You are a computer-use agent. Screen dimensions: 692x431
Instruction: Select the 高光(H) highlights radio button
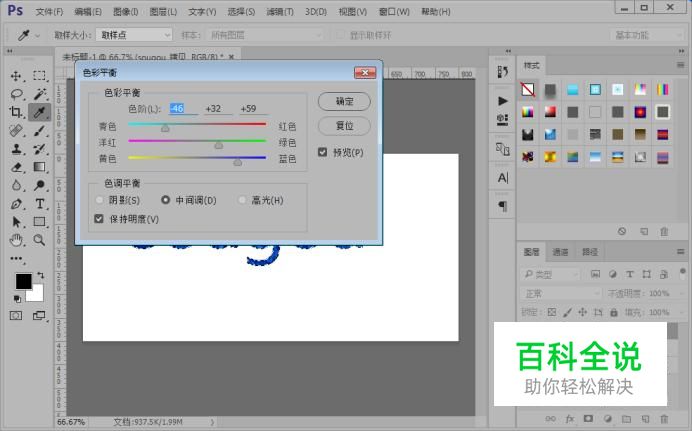[x=242, y=200]
